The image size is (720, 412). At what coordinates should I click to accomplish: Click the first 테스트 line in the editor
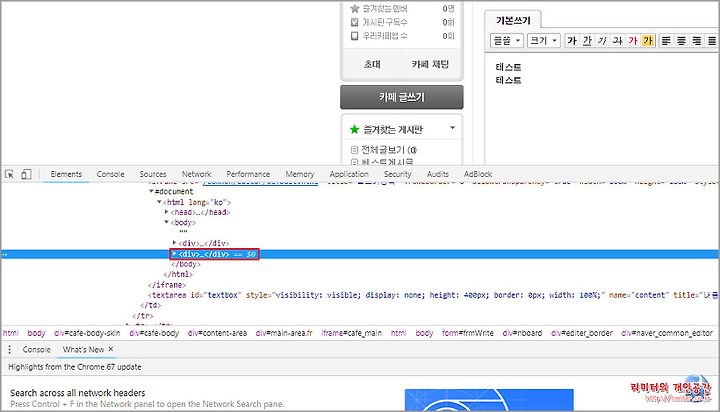pyautogui.click(x=508, y=67)
